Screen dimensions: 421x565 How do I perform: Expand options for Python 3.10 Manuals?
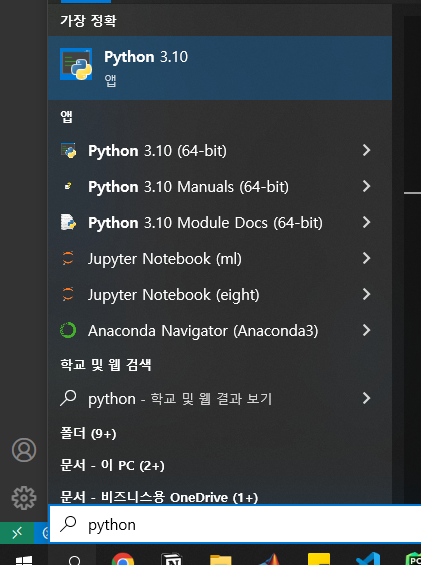tap(366, 186)
